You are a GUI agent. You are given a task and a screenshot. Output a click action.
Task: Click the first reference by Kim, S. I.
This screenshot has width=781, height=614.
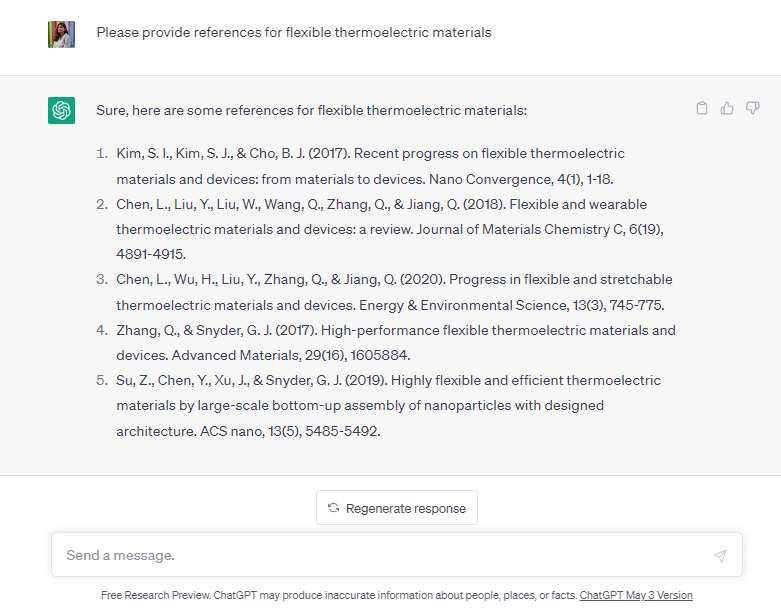pyautogui.click(x=370, y=166)
